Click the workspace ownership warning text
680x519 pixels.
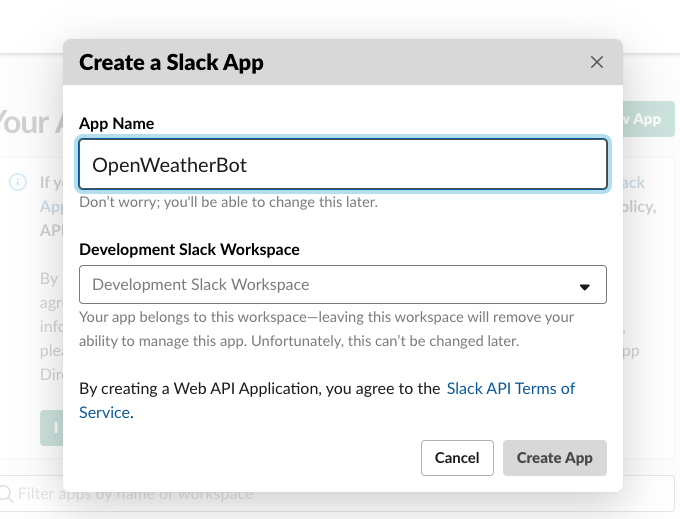tap(326, 328)
